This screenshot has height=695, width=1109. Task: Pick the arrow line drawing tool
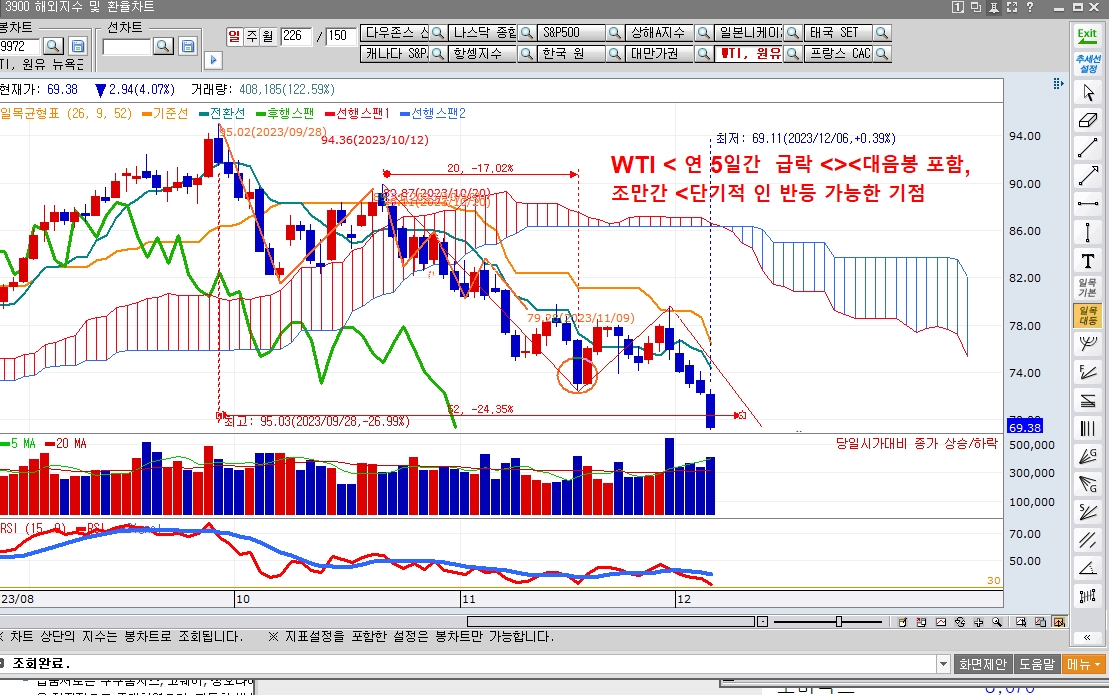(1087, 177)
